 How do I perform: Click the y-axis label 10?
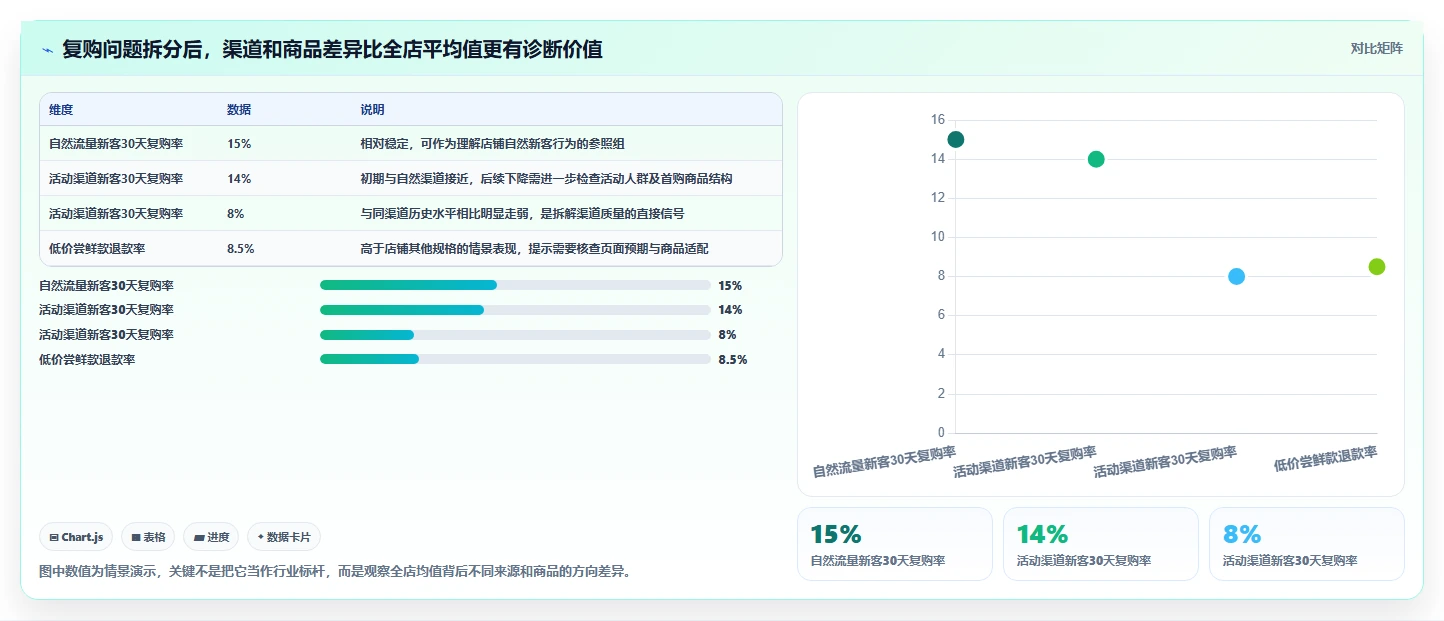pyautogui.click(x=937, y=237)
